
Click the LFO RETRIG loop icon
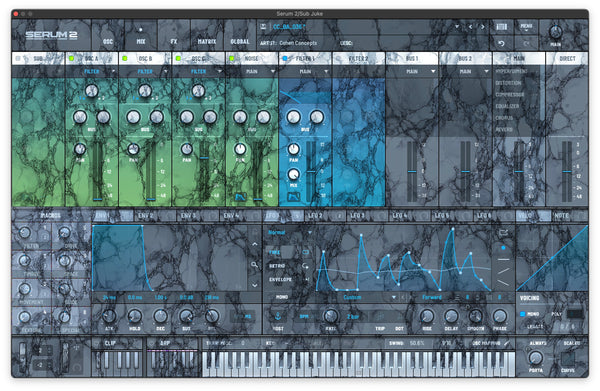pos(305,266)
